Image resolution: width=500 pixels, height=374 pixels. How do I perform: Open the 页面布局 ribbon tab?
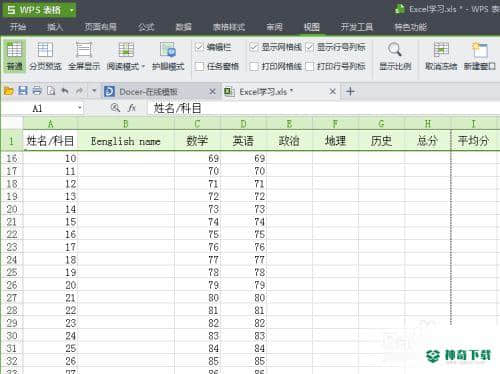(100, 27)
